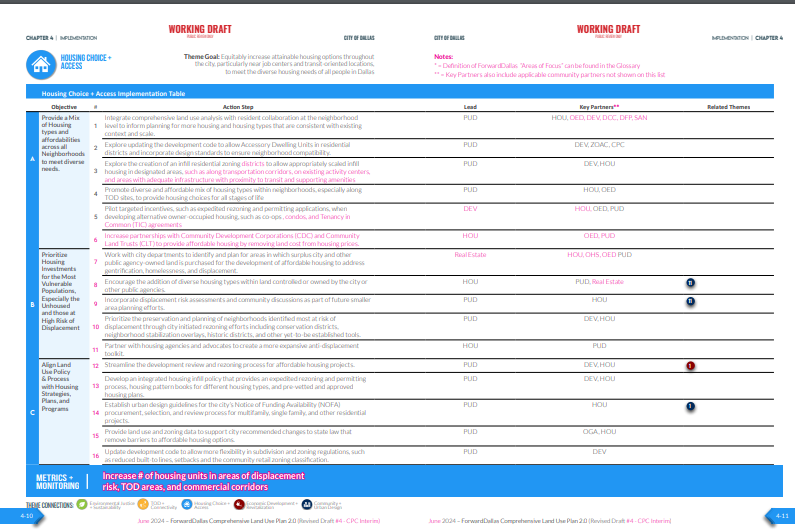Click the blue house icon beside Housing Choice + Access

click(x=41, y=65)
